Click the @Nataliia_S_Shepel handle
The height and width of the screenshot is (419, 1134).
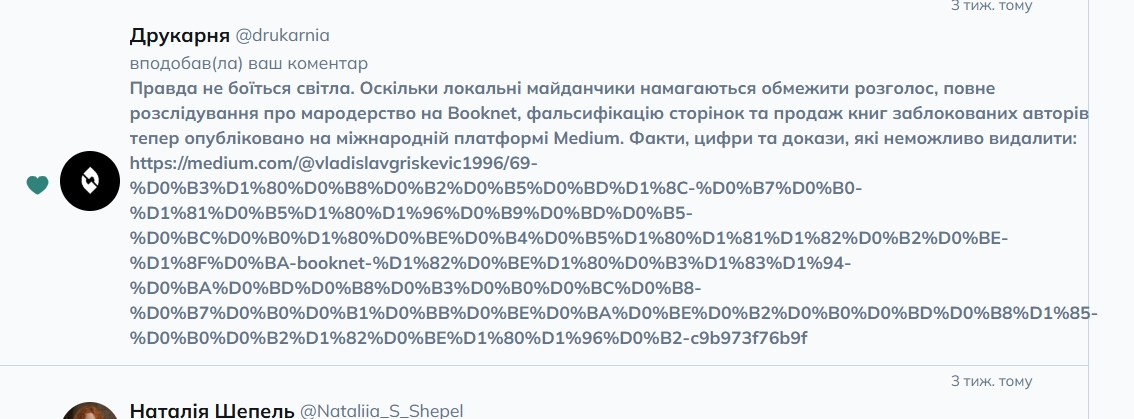pos(381,411)
